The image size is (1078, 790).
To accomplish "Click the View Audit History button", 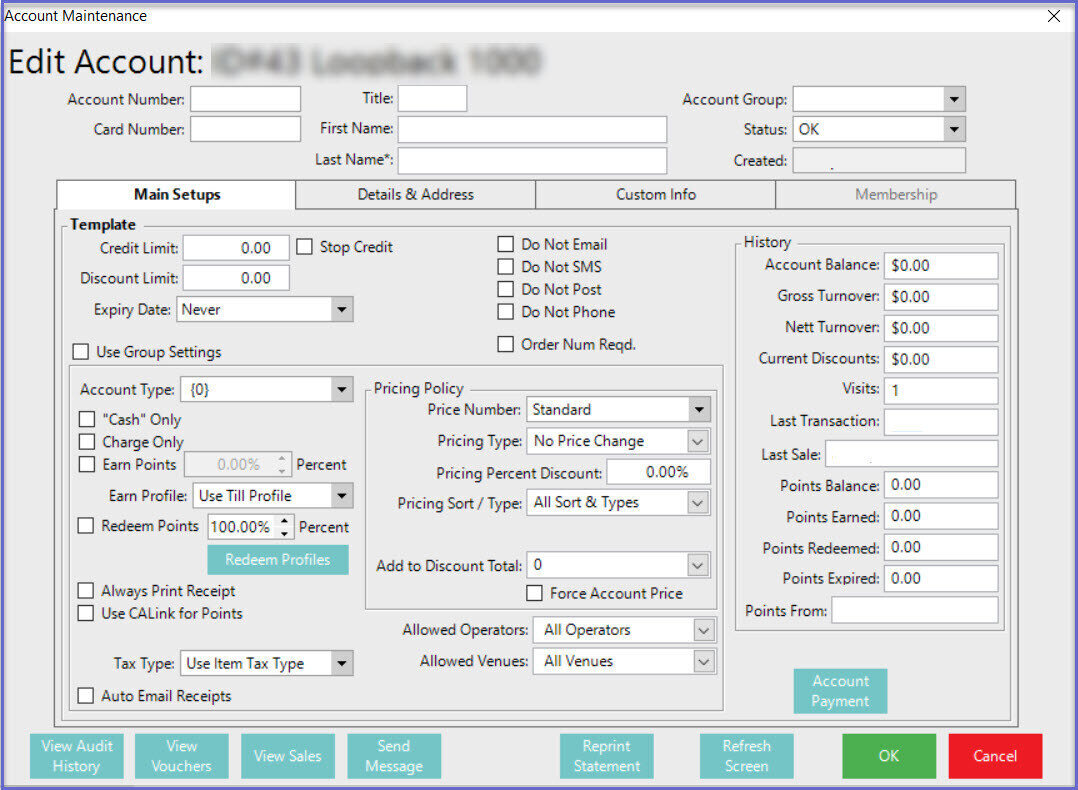I will click(x=77, y=756).
